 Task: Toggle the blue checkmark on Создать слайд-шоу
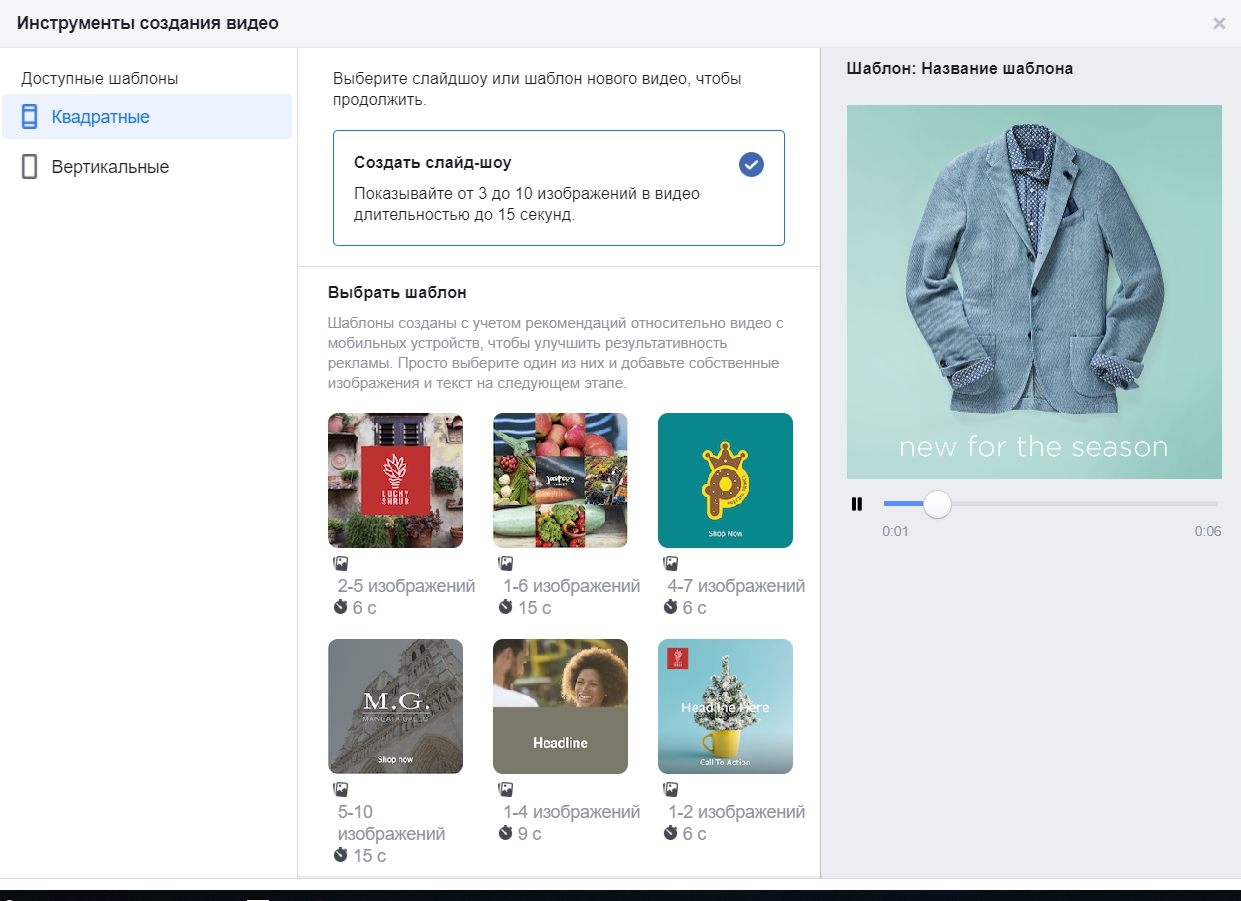tap(751, 165)
